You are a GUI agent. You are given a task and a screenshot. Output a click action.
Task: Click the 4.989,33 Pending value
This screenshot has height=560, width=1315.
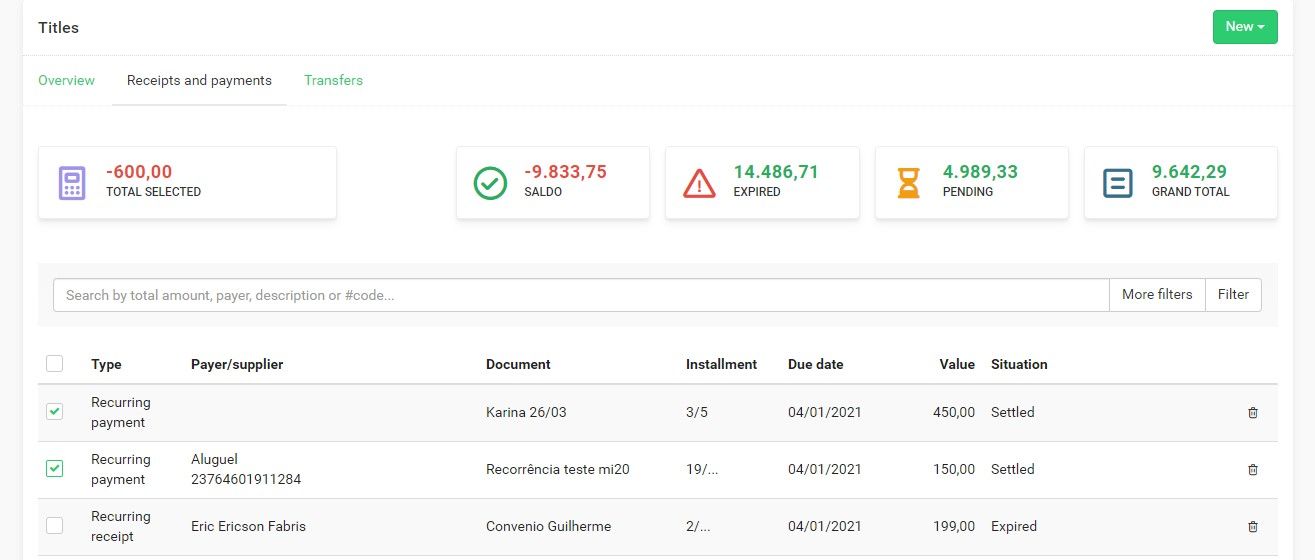tap(980, 172)
